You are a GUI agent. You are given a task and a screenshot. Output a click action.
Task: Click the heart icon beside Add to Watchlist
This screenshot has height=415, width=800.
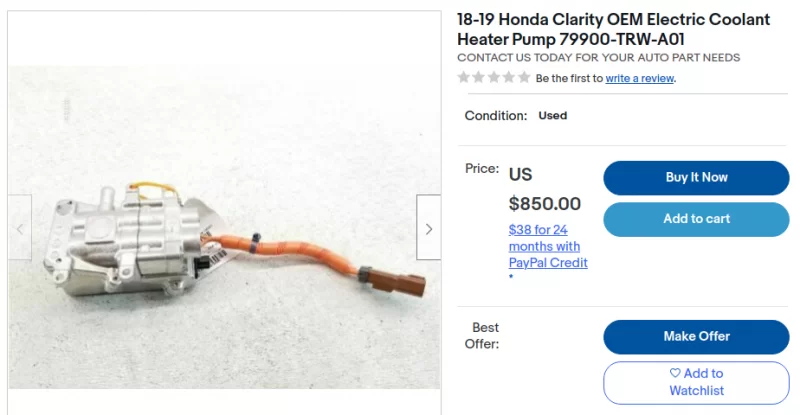click(x=675, y=373)
